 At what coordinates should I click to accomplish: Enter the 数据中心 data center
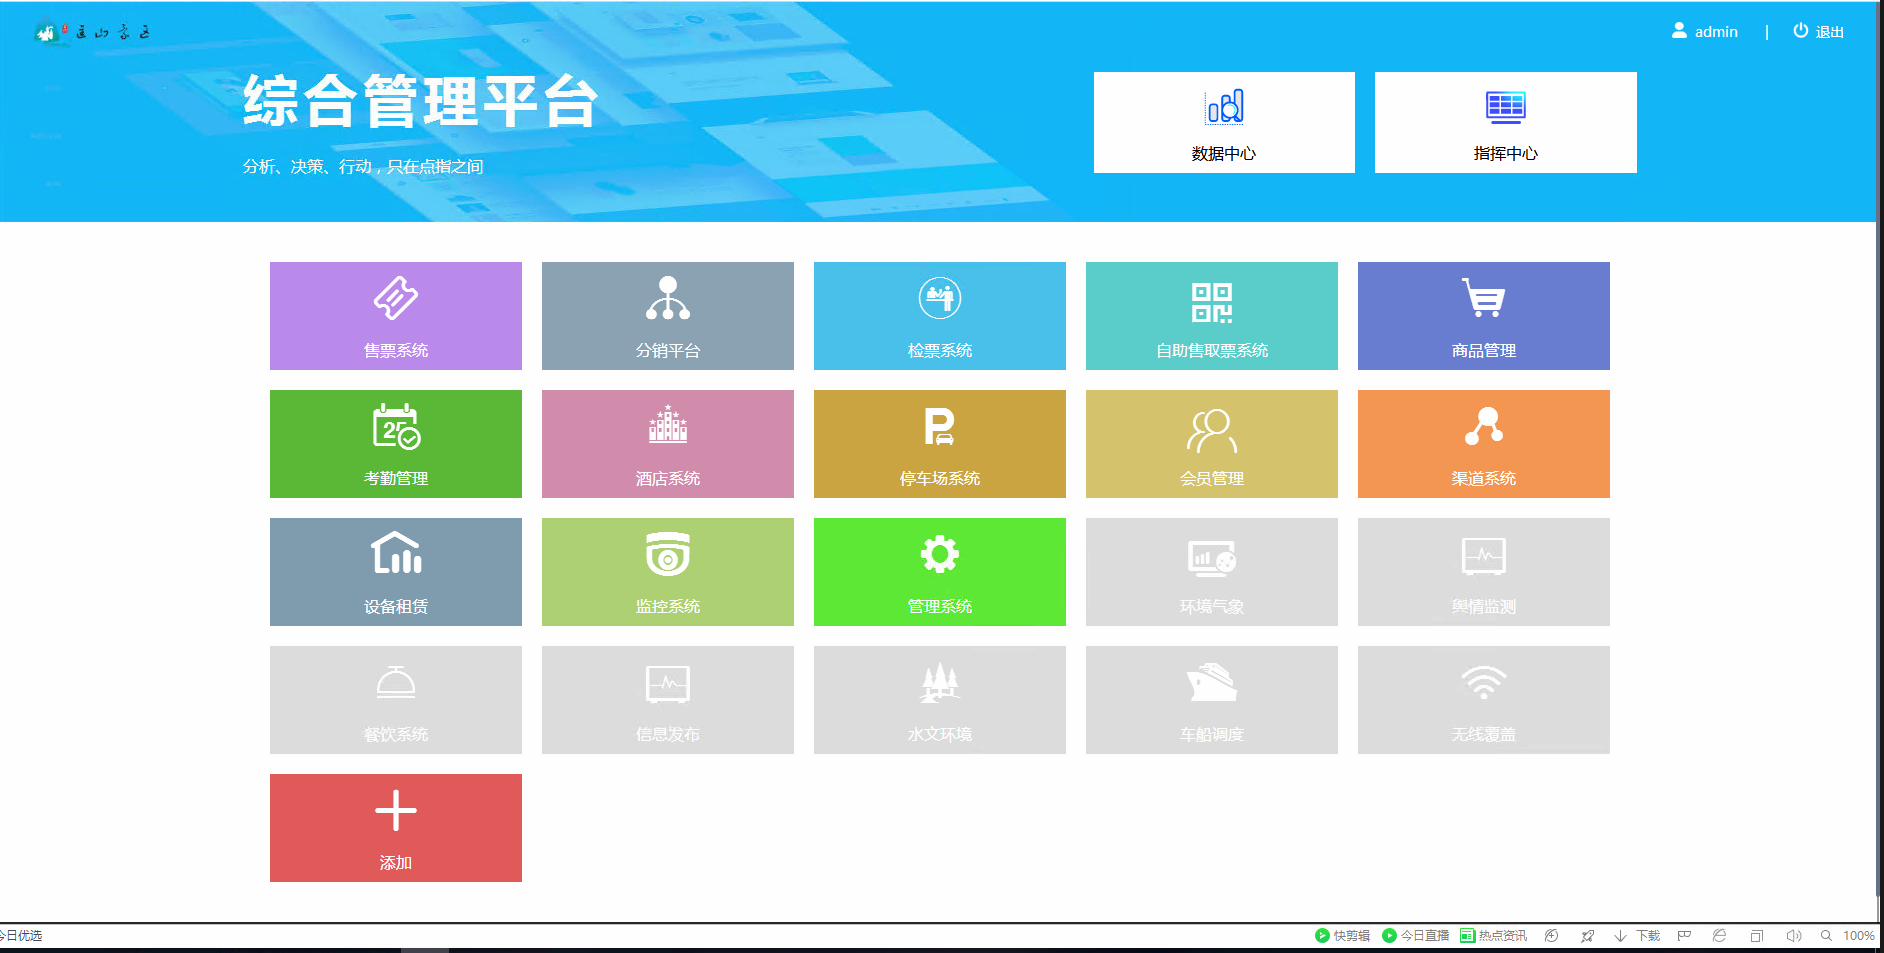[x=1223, y=122]
